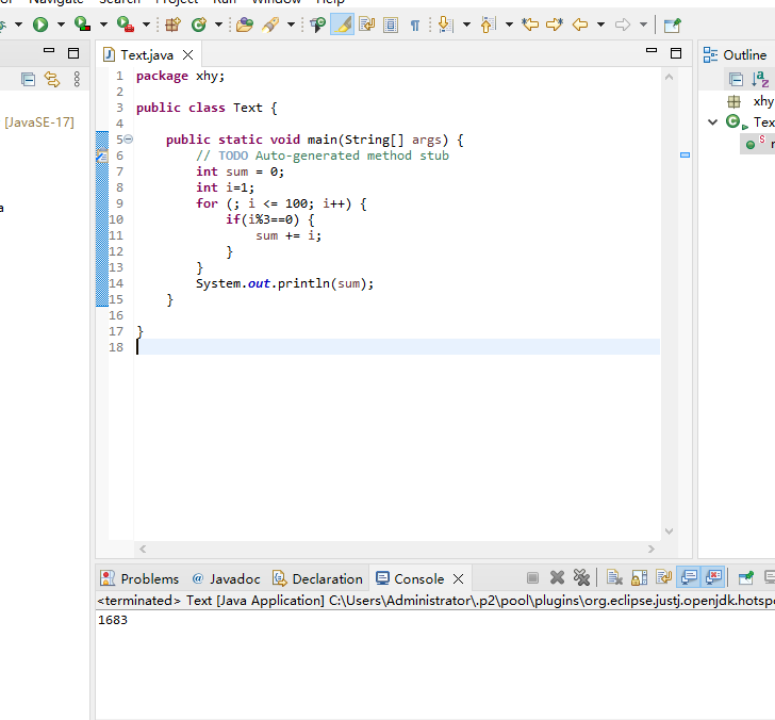775x720 pixels.
Task: Collapse the Text class node in Outline
Action: click(x=713, y=122)
